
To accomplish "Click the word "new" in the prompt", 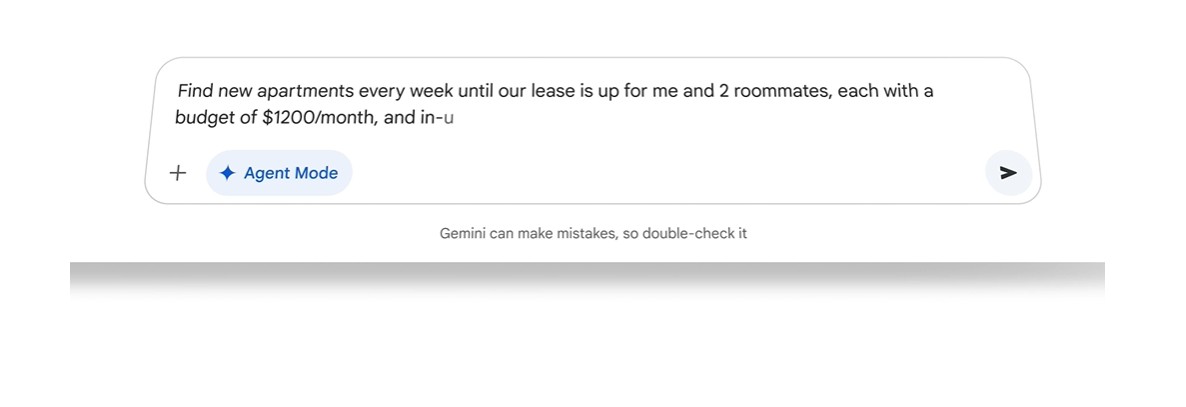I will (x=236, y=92).
